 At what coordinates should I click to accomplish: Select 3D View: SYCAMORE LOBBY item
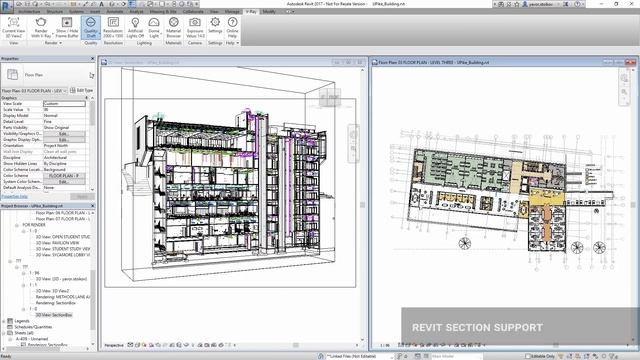point(63,255)
